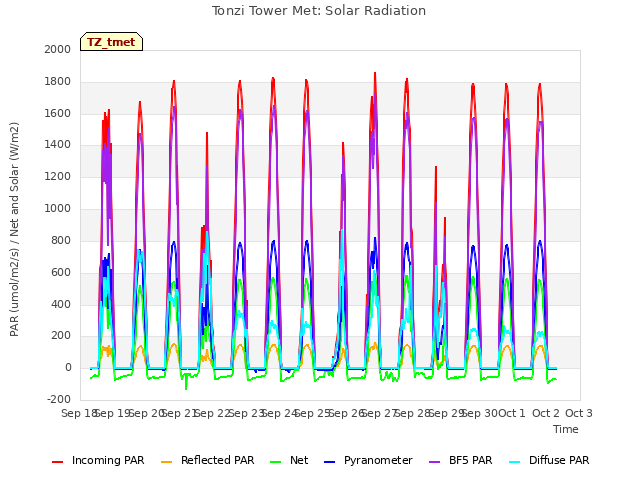Click the green Net legend swatch
640x480 pixels.
[x=276, y=462]
